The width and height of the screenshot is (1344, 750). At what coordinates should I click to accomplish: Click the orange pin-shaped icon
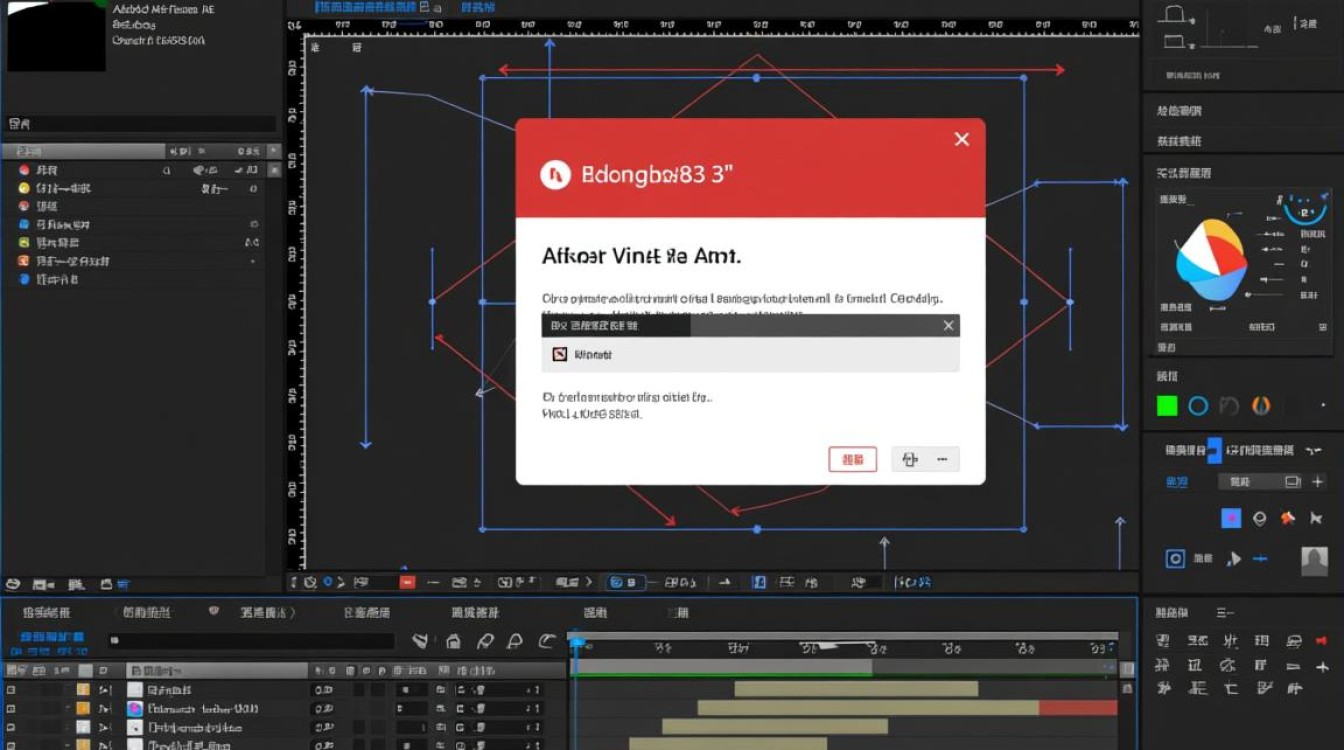pos(1288,518)
